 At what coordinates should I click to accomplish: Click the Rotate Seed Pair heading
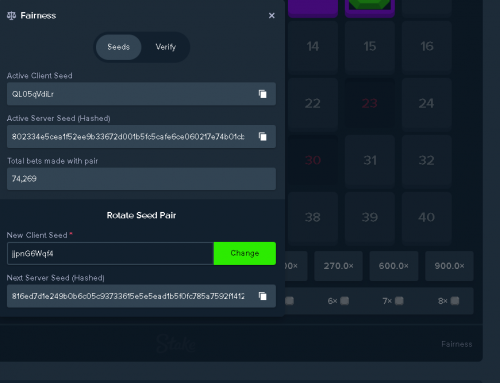[141, 215]
